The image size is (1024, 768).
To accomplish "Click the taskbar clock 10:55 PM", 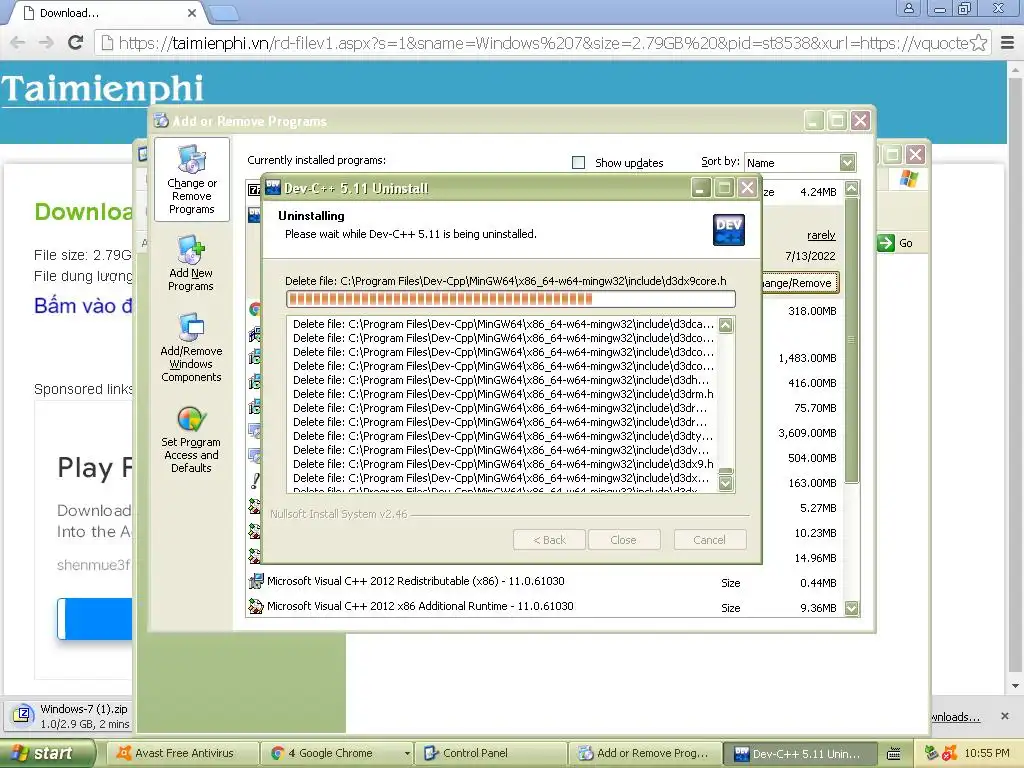I will [x=987, y=753].
